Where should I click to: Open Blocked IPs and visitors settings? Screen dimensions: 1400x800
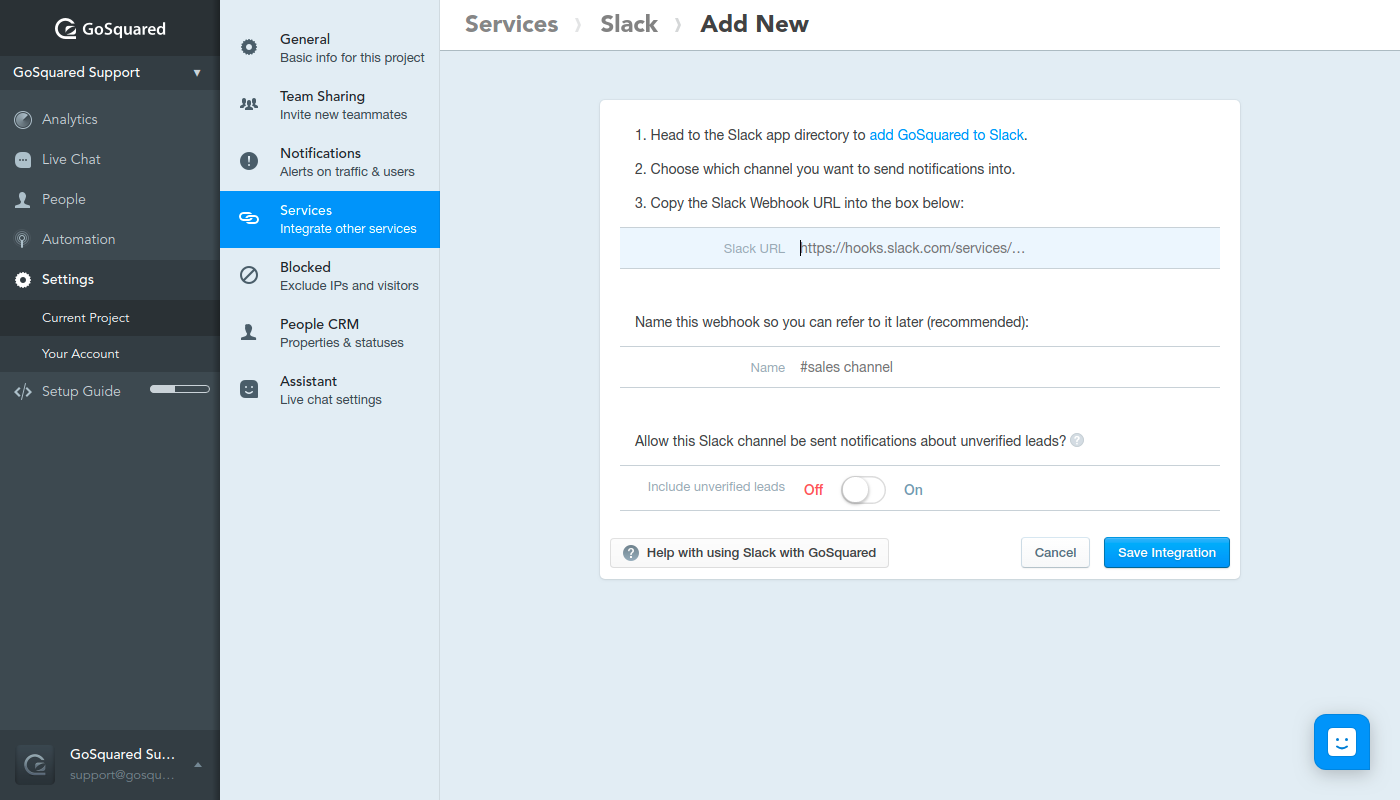pyautogui.click(x=329, y=276)
